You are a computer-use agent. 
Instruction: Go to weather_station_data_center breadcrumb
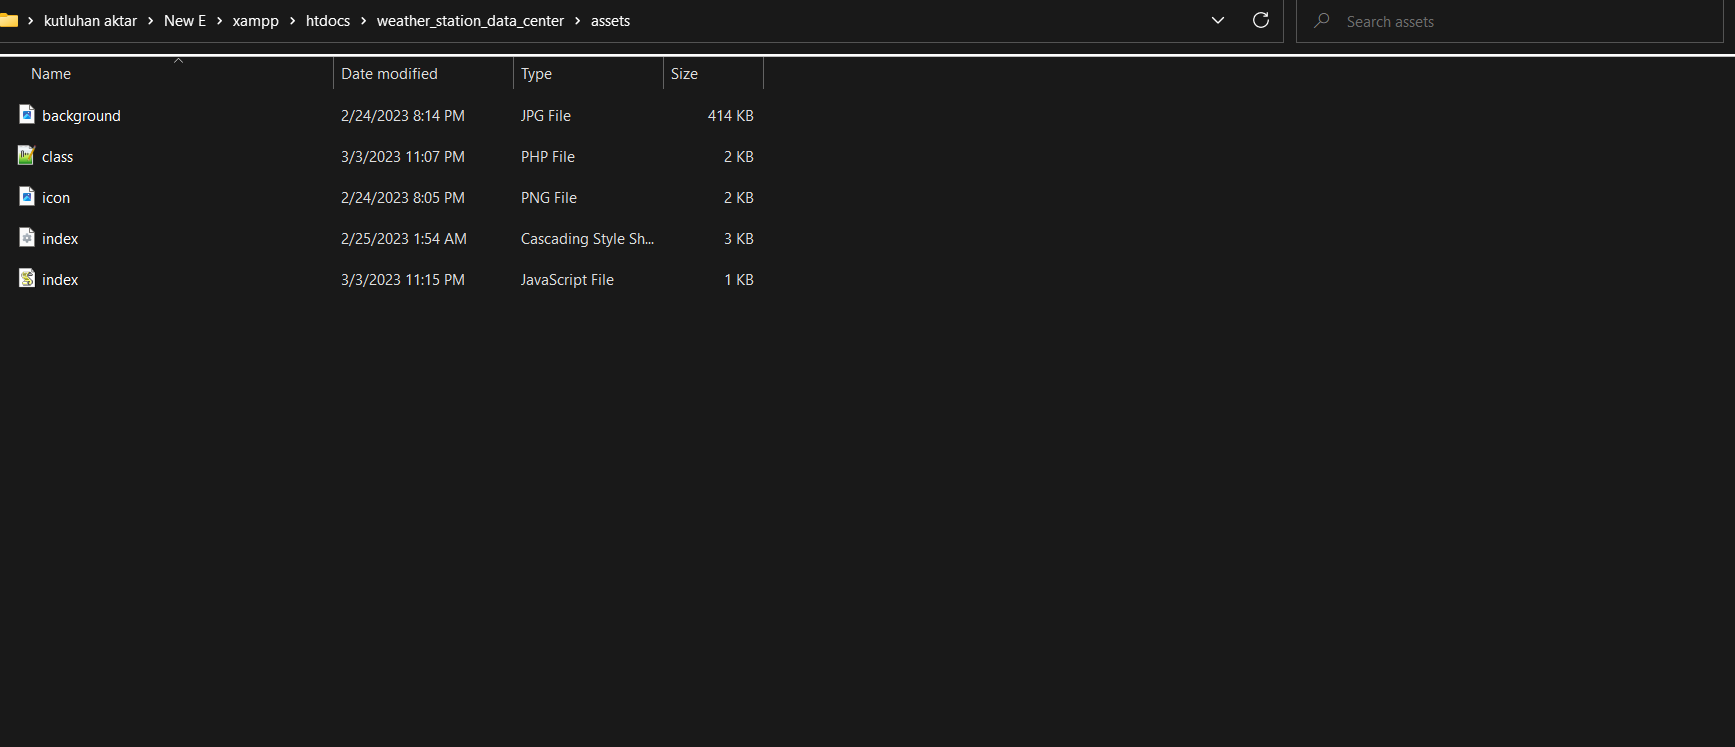tap(470, 21)
